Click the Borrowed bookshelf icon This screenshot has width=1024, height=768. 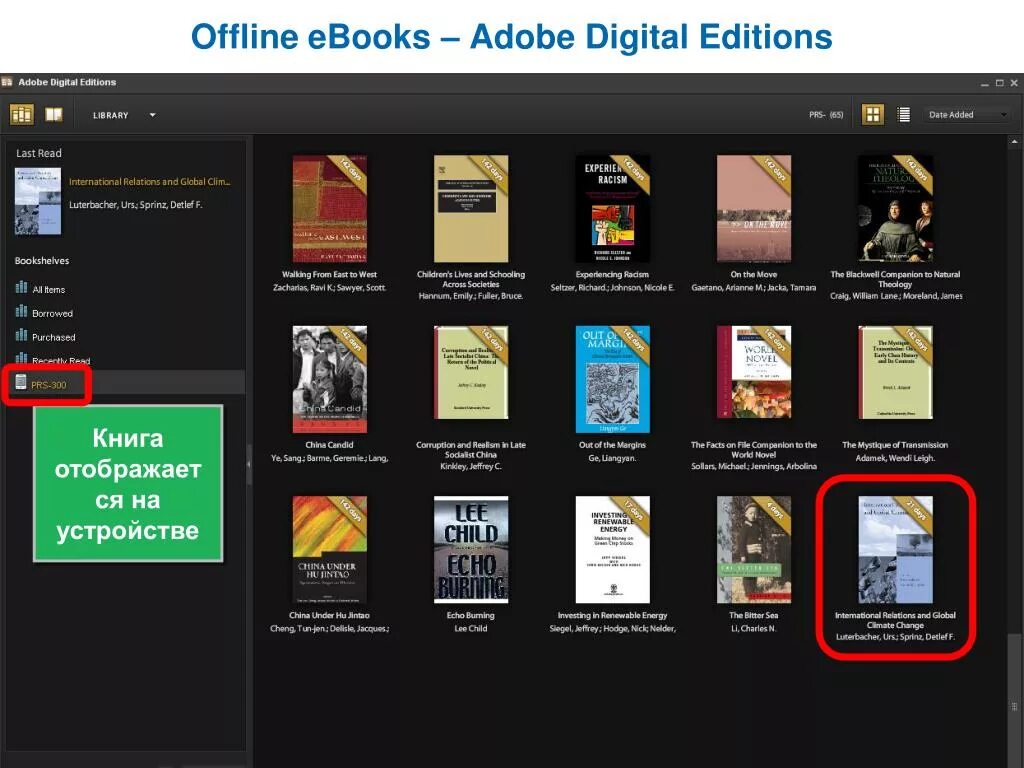click(22, 313)
